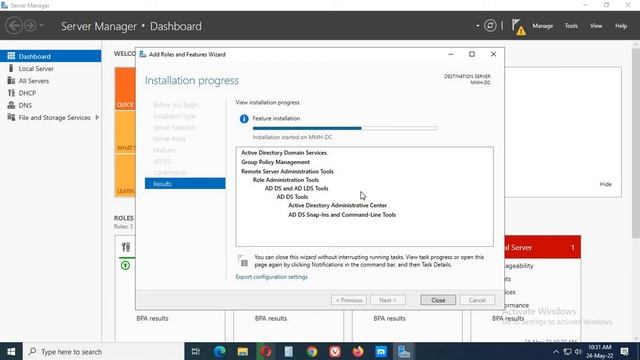The width and height of the screenshot is (640, 360).
Task: Expand File and Storage Services arrow
Action: [x=97, y=118]
